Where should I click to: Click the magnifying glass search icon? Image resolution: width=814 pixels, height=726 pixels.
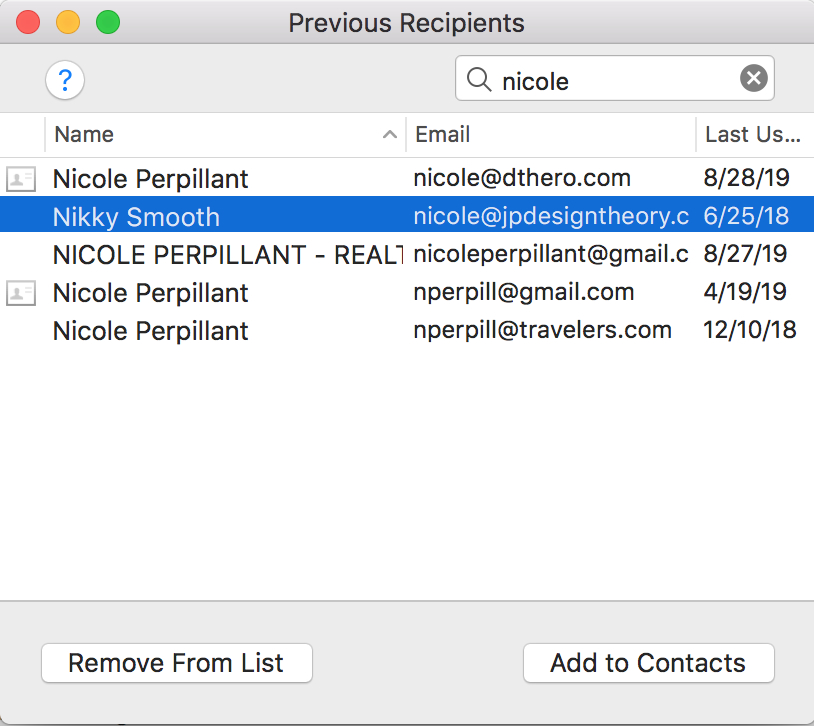pyautogui.click(x=480, y=79)
